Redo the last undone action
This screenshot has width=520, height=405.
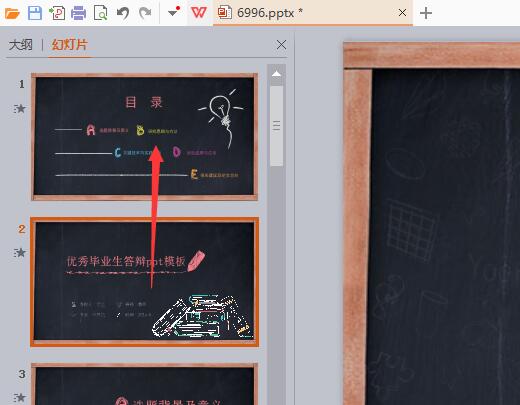(x=145, y=13)
